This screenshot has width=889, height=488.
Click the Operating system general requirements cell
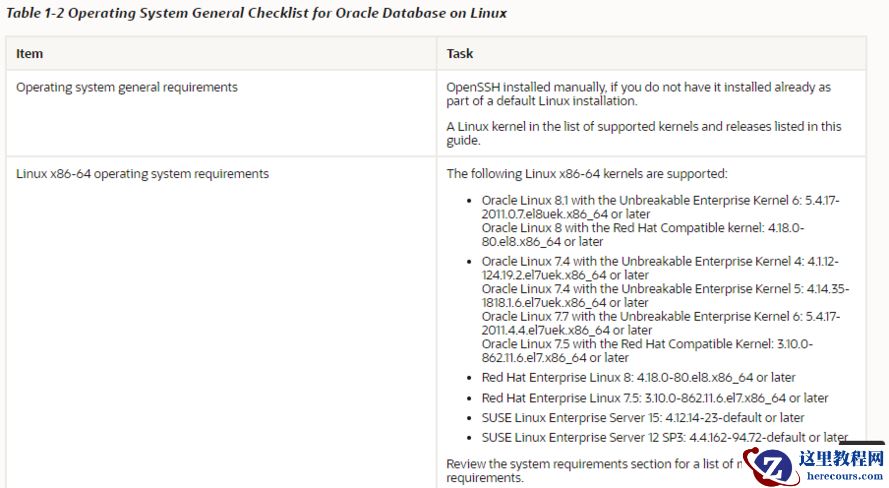(x=127, y=87)
